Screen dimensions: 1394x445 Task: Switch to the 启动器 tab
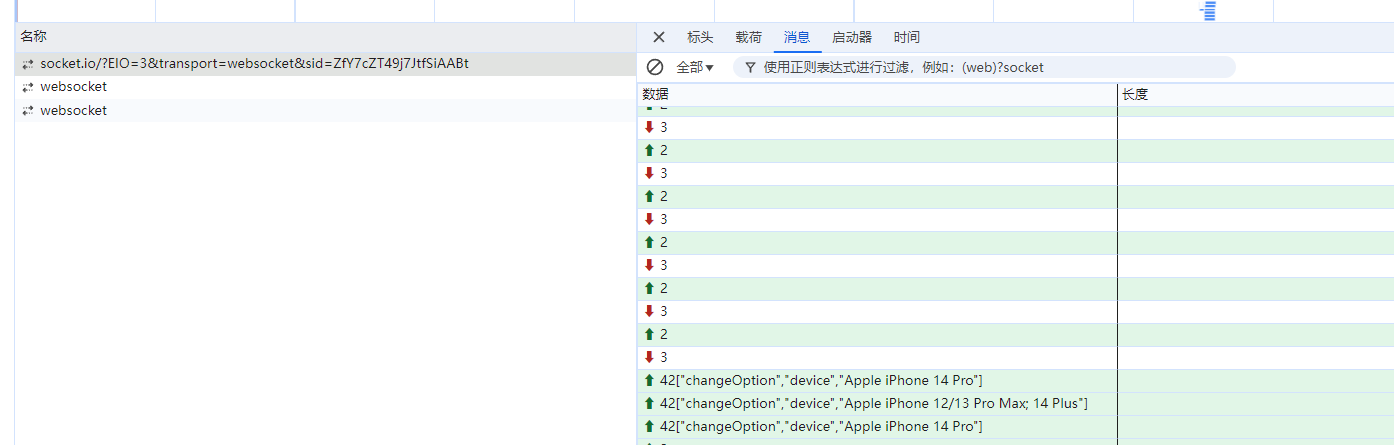click(852, 38)
